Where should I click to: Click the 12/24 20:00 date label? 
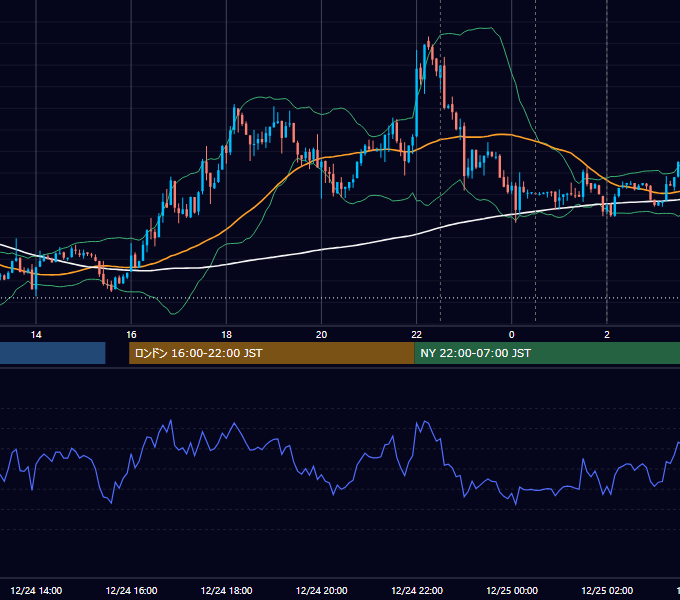[x=321, y=591]
